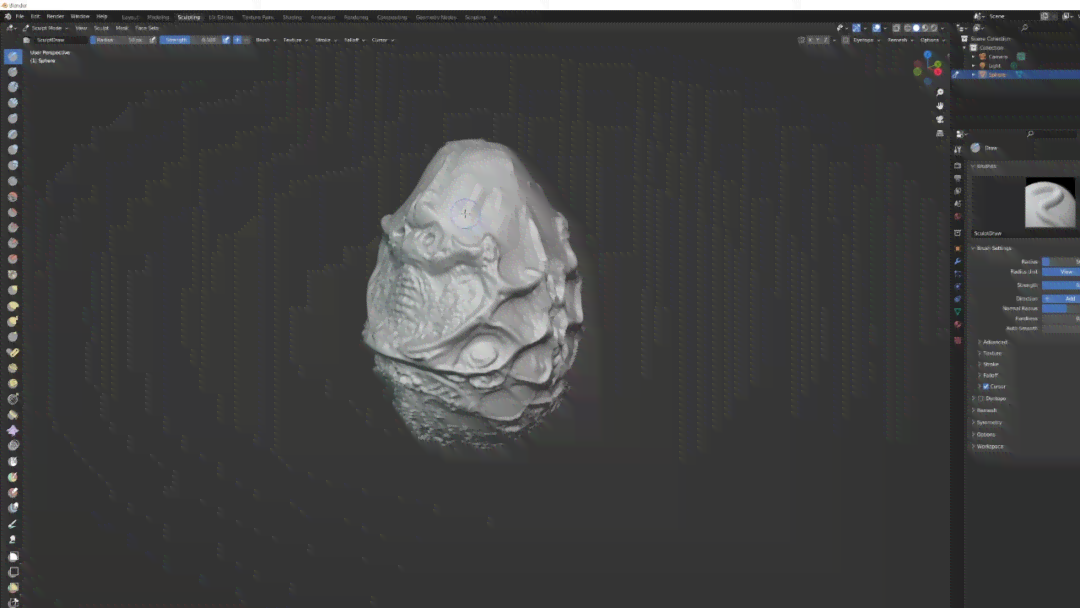Select the Crease brush tool
This screenshot has height=608, width=1080.
[x=13, y=181]
